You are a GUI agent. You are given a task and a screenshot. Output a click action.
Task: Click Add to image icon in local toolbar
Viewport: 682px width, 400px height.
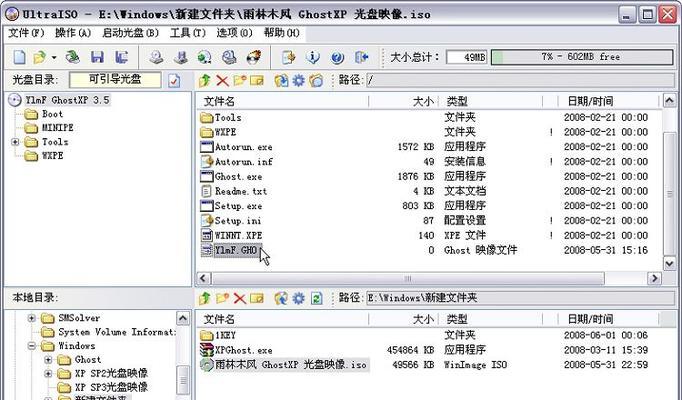(281, 298)
